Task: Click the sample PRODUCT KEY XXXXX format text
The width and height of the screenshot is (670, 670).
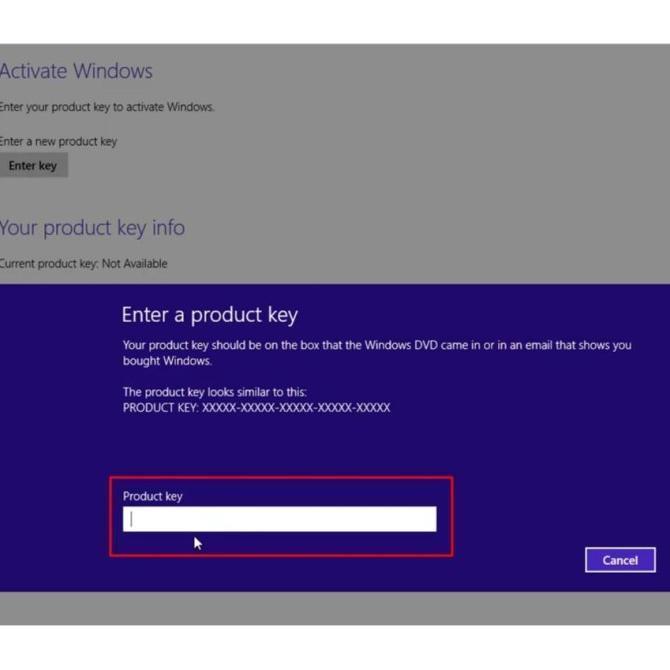Action: point(256,408)
